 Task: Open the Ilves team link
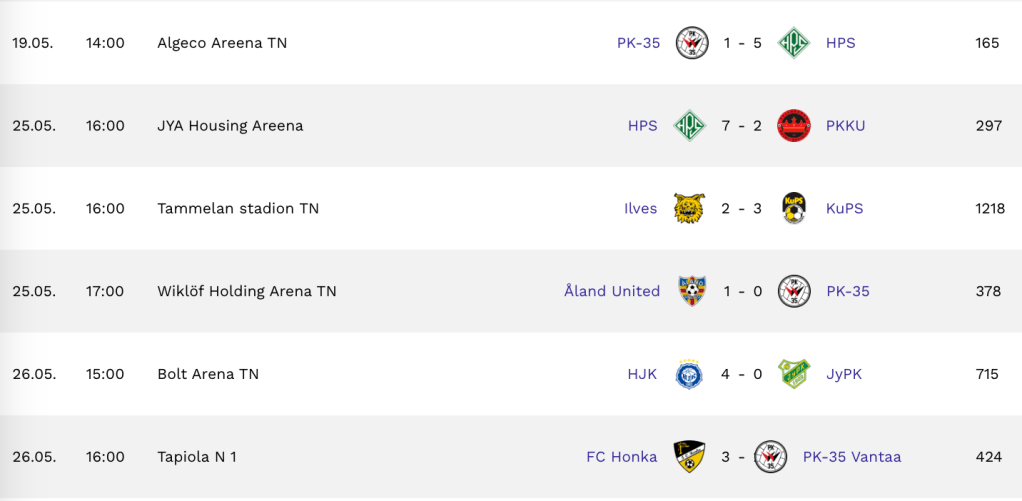pyautogui.click(x=640, y=209)
